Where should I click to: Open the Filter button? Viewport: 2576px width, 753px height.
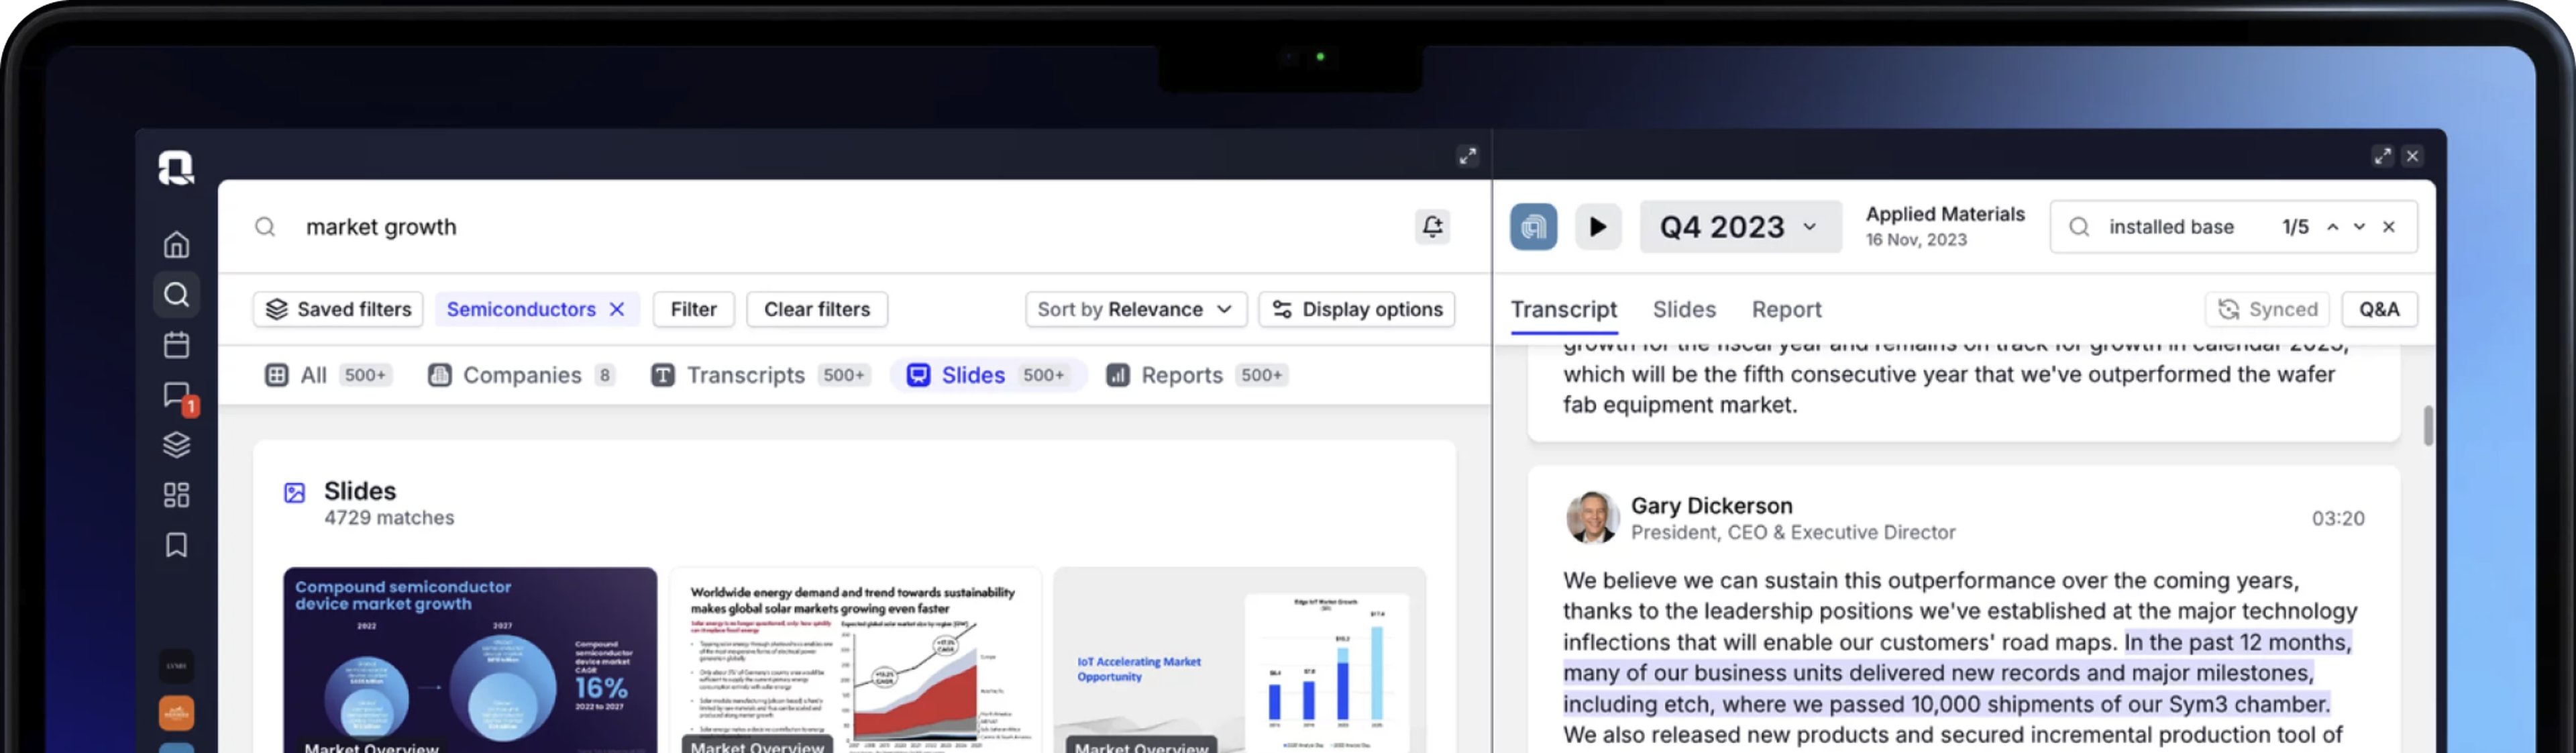click(693, 310)
